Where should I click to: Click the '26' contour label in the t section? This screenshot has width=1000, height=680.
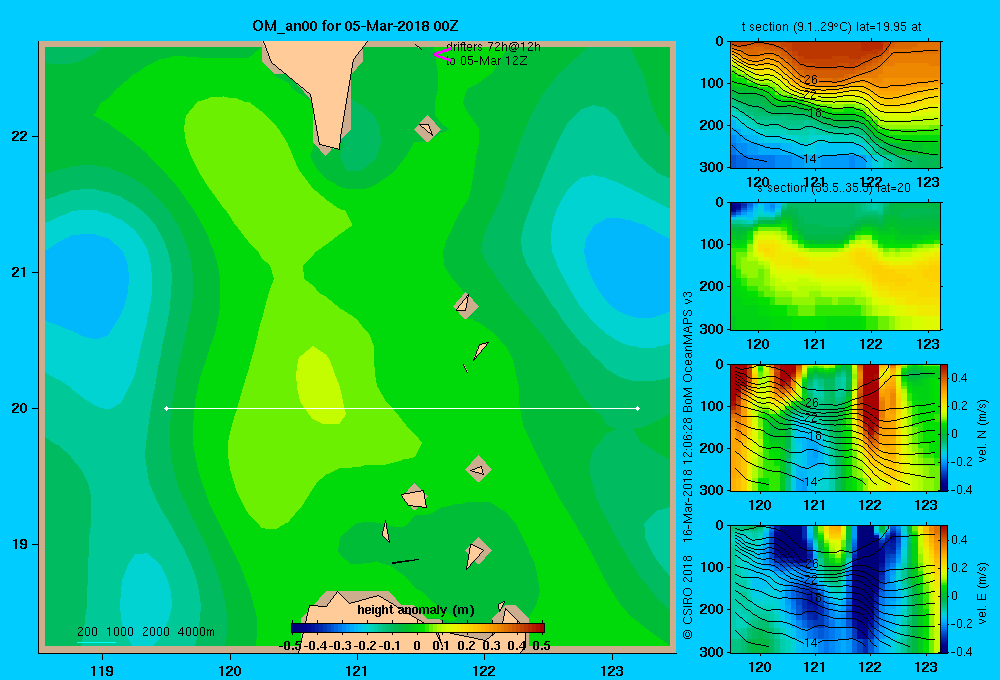point(811,80)
